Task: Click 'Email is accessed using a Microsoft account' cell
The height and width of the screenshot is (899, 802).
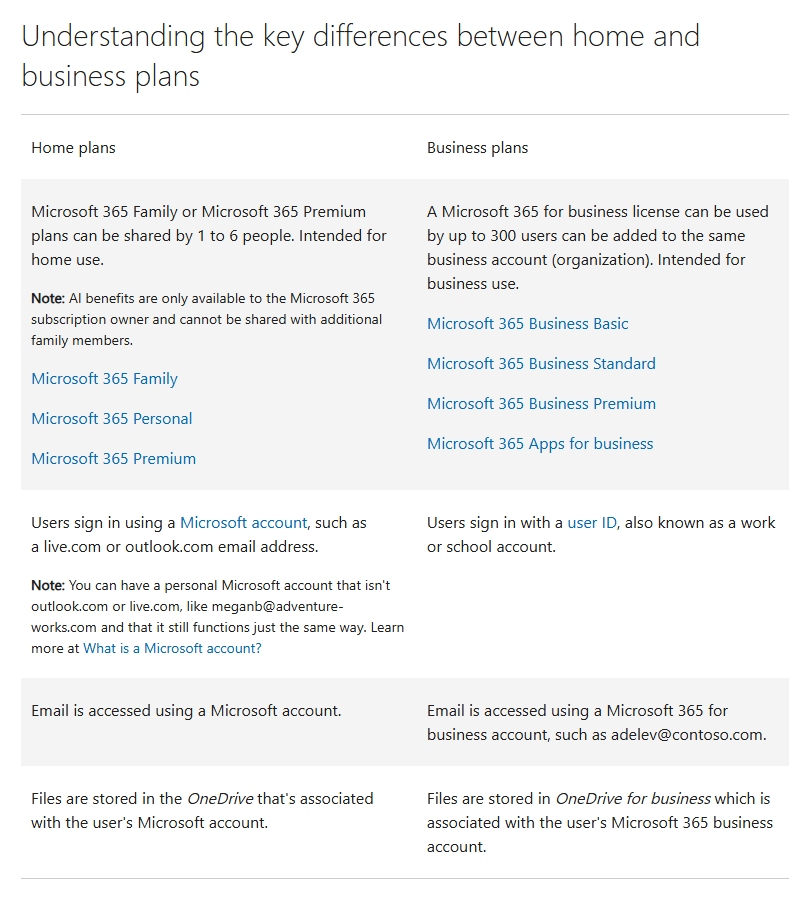Action: tap(186, 711)
